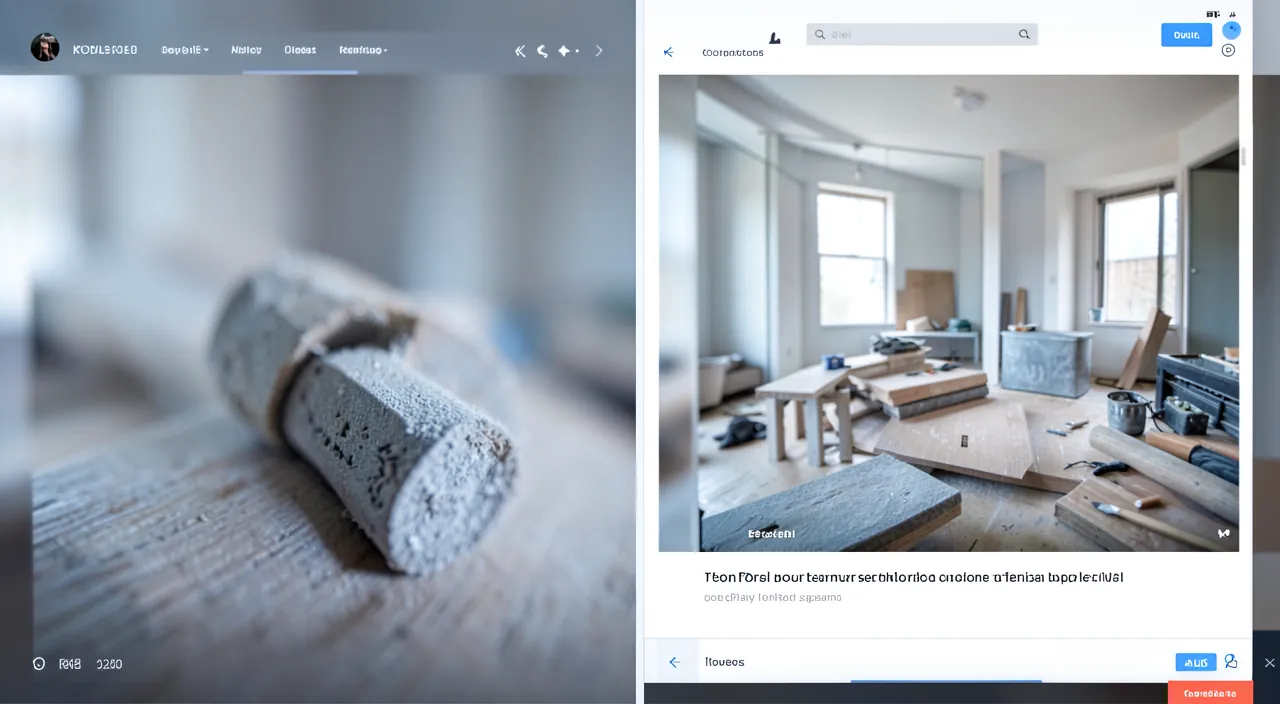Image resolution: width=1280 pixels, height=704 pixels.
Task: Click the scrollbar thumb beside the room photo
Action: click(1244, 157)
